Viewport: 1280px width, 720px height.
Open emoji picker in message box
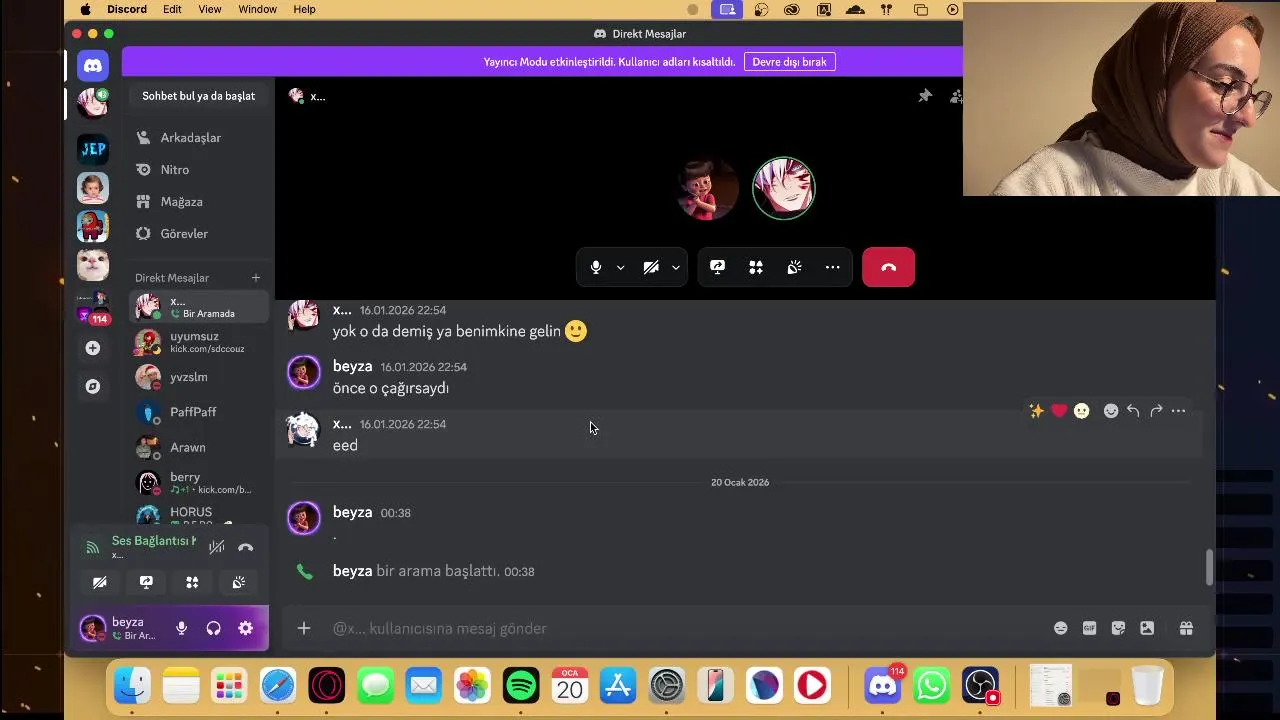1061,628
